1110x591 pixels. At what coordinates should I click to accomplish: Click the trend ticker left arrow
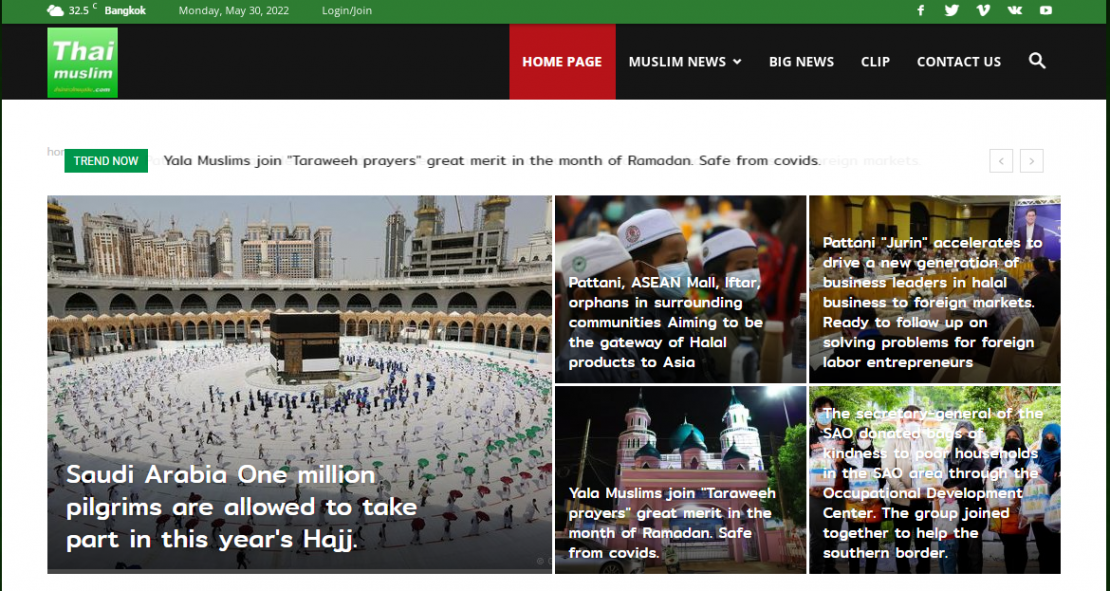click(x=1001, y=160)
